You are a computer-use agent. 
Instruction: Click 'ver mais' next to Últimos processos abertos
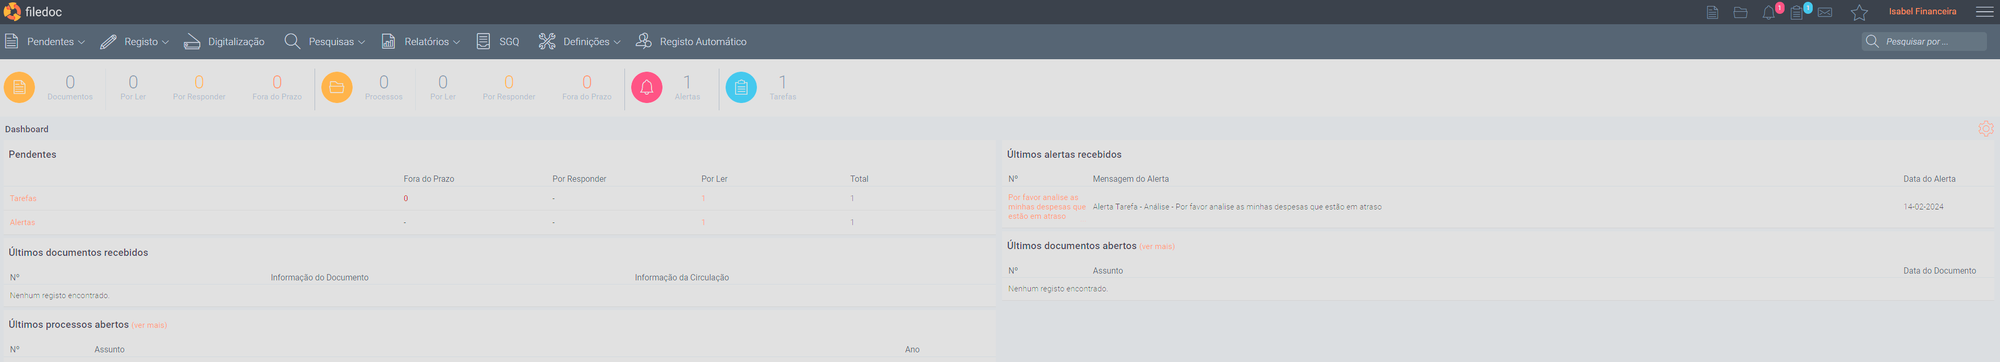coord(149,325)
